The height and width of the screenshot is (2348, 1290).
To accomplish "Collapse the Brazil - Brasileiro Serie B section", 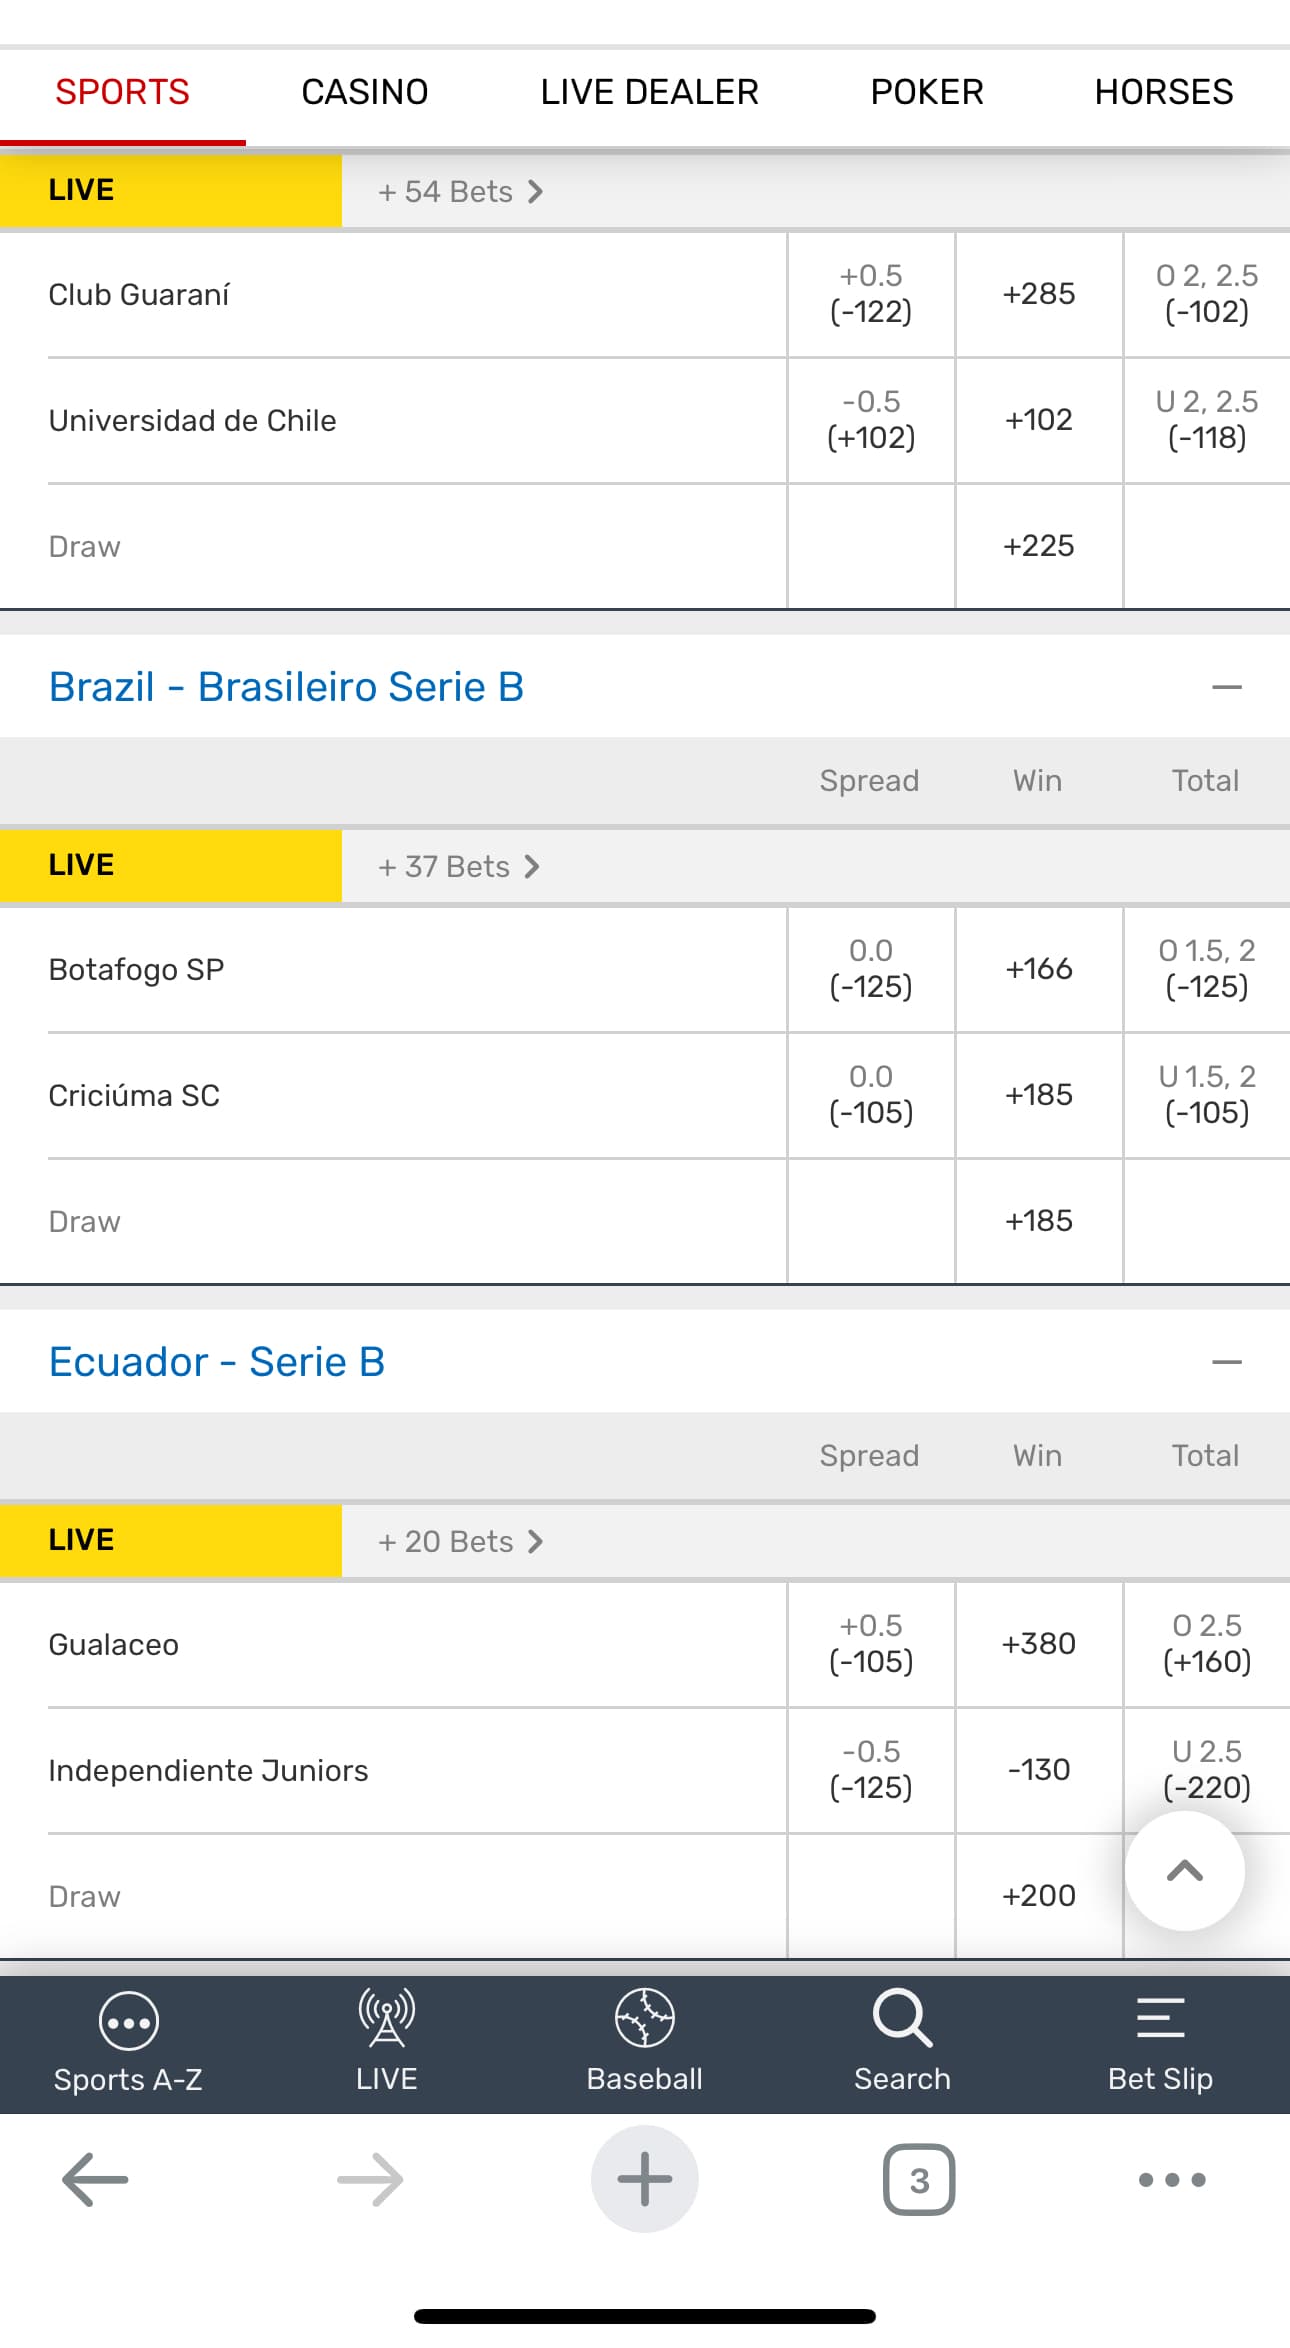I will pyautogui.click(x=1226, y=688).
